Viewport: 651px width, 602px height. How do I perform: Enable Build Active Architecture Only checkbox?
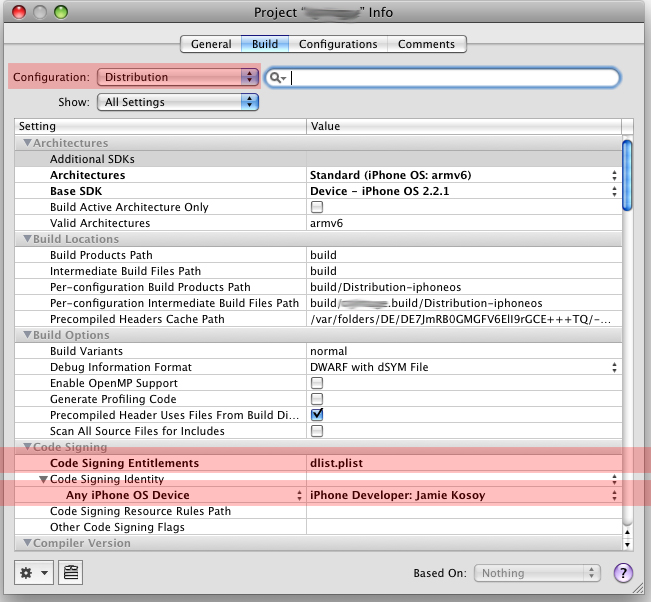(x=317, y=207)
